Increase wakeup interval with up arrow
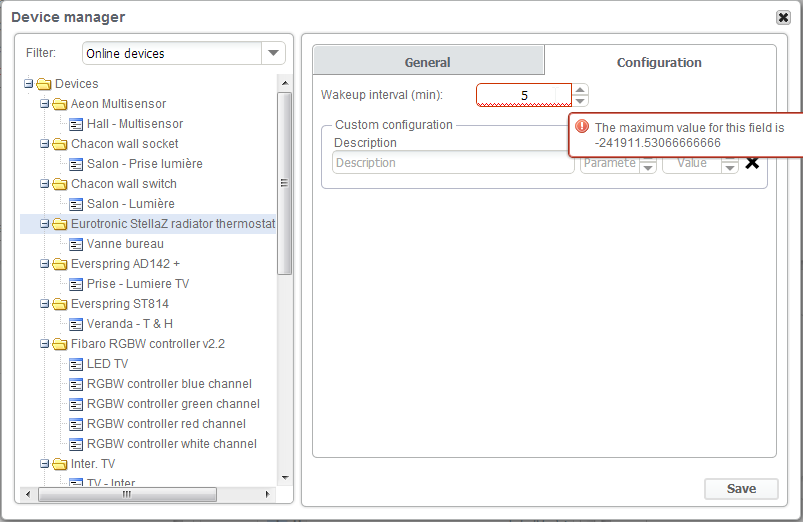The height and width of the screenshot is (522, 803). [580, 89]
